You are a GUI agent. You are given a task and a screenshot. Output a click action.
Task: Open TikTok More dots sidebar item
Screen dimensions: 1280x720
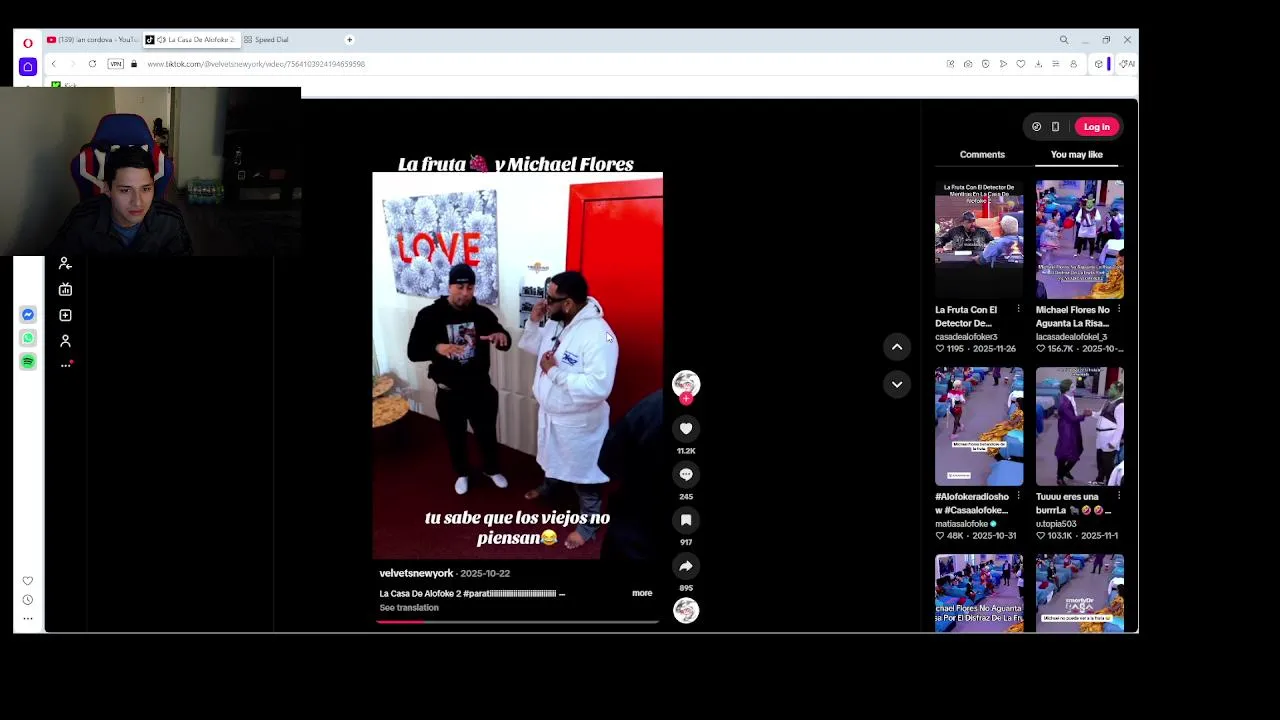(66, 365)
